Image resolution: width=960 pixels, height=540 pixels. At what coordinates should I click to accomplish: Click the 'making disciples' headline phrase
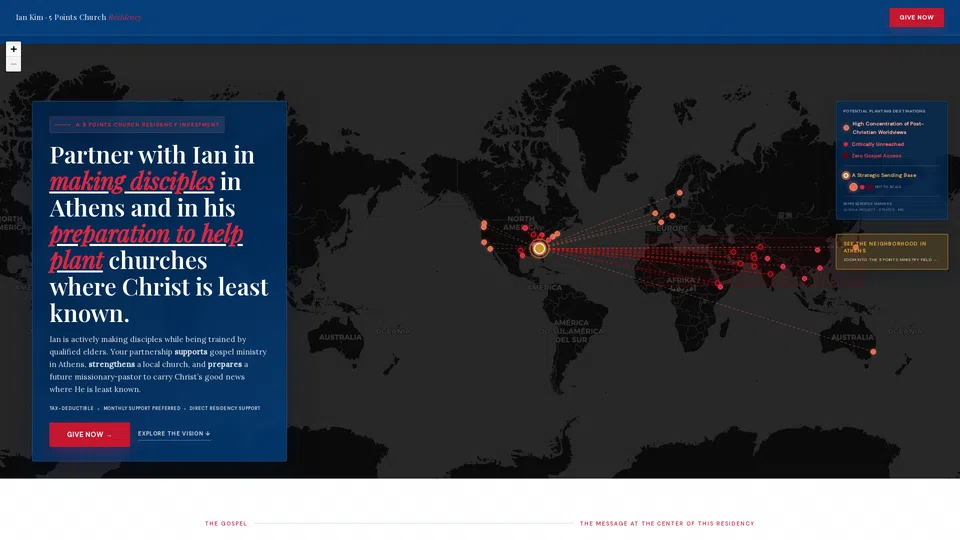coord(132,181)
